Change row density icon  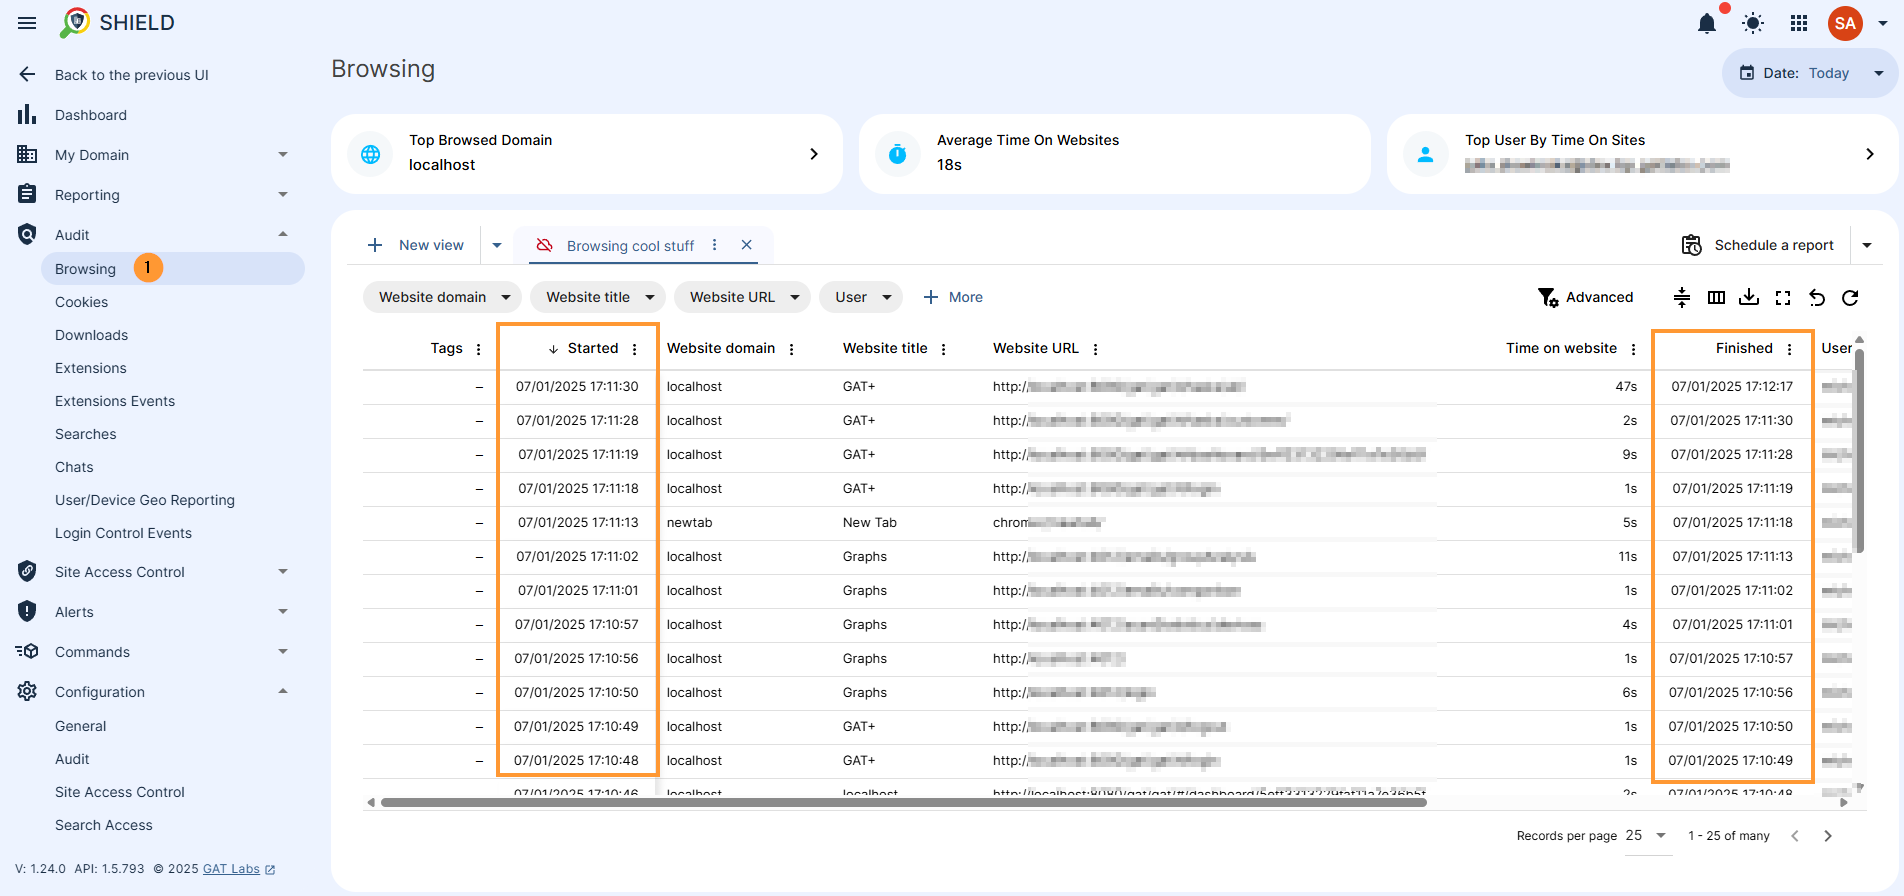click(x=1682, y=297)
